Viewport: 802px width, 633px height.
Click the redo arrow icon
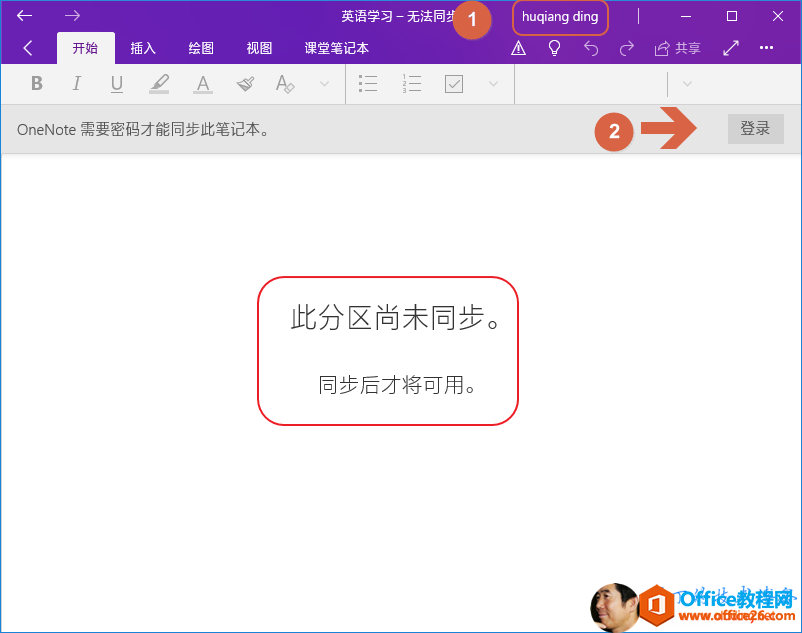point(627,47)
